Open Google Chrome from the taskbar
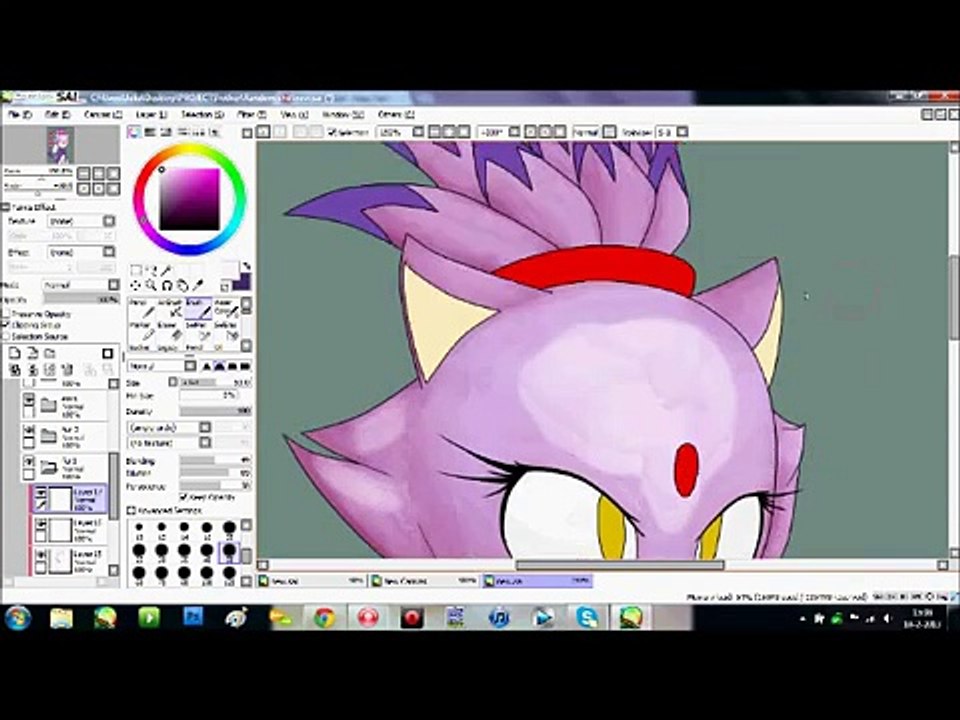Screen dimensions: 960x720 pyautogui.click(x=324, y=618)
